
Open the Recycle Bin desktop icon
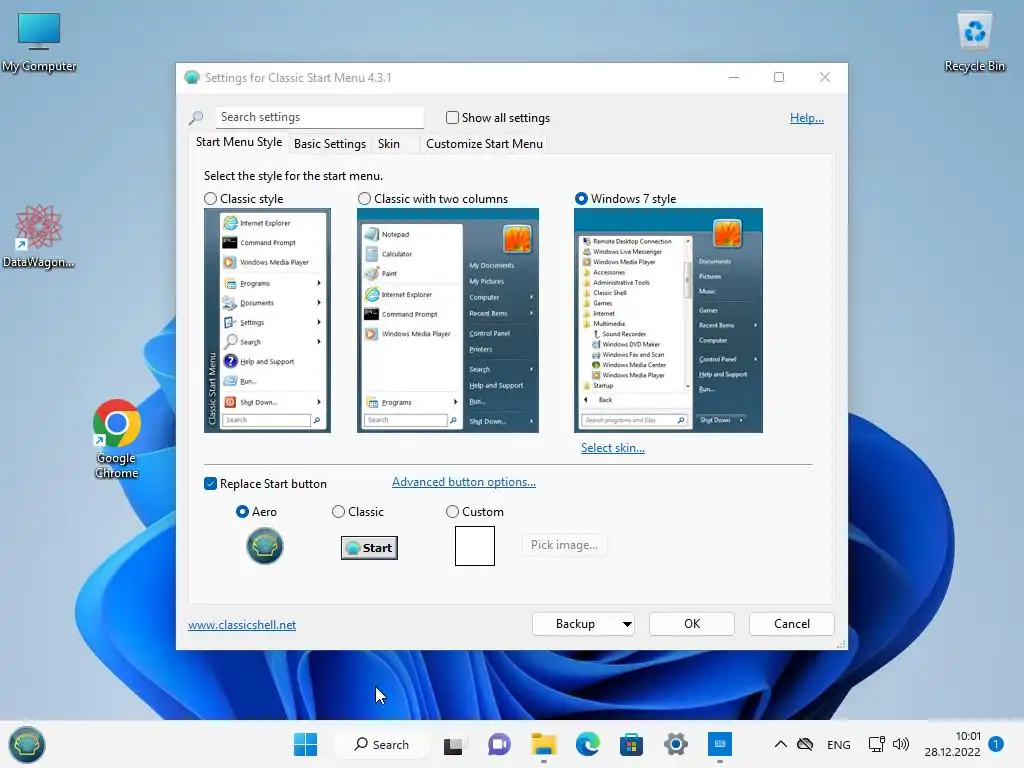tap(974, 42)
